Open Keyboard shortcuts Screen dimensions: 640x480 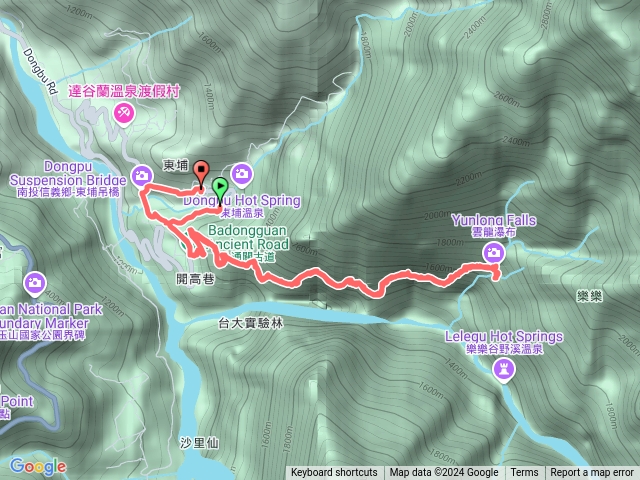pyautogui.click(x=334, y=473)
